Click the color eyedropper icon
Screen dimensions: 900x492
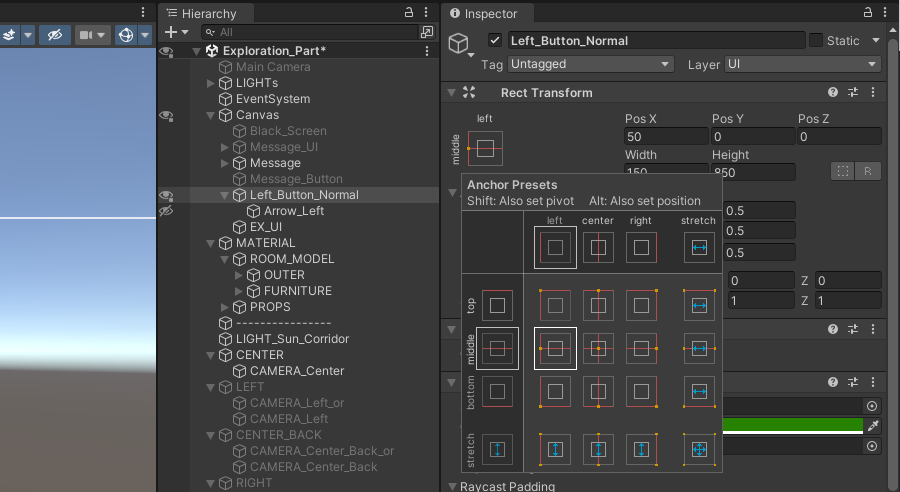click(872, 426)
